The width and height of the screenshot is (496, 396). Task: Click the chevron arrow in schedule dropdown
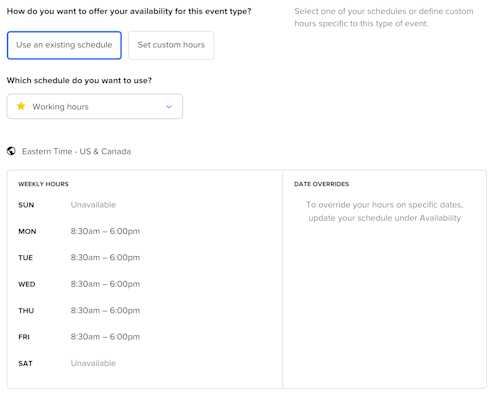(169, 107)
